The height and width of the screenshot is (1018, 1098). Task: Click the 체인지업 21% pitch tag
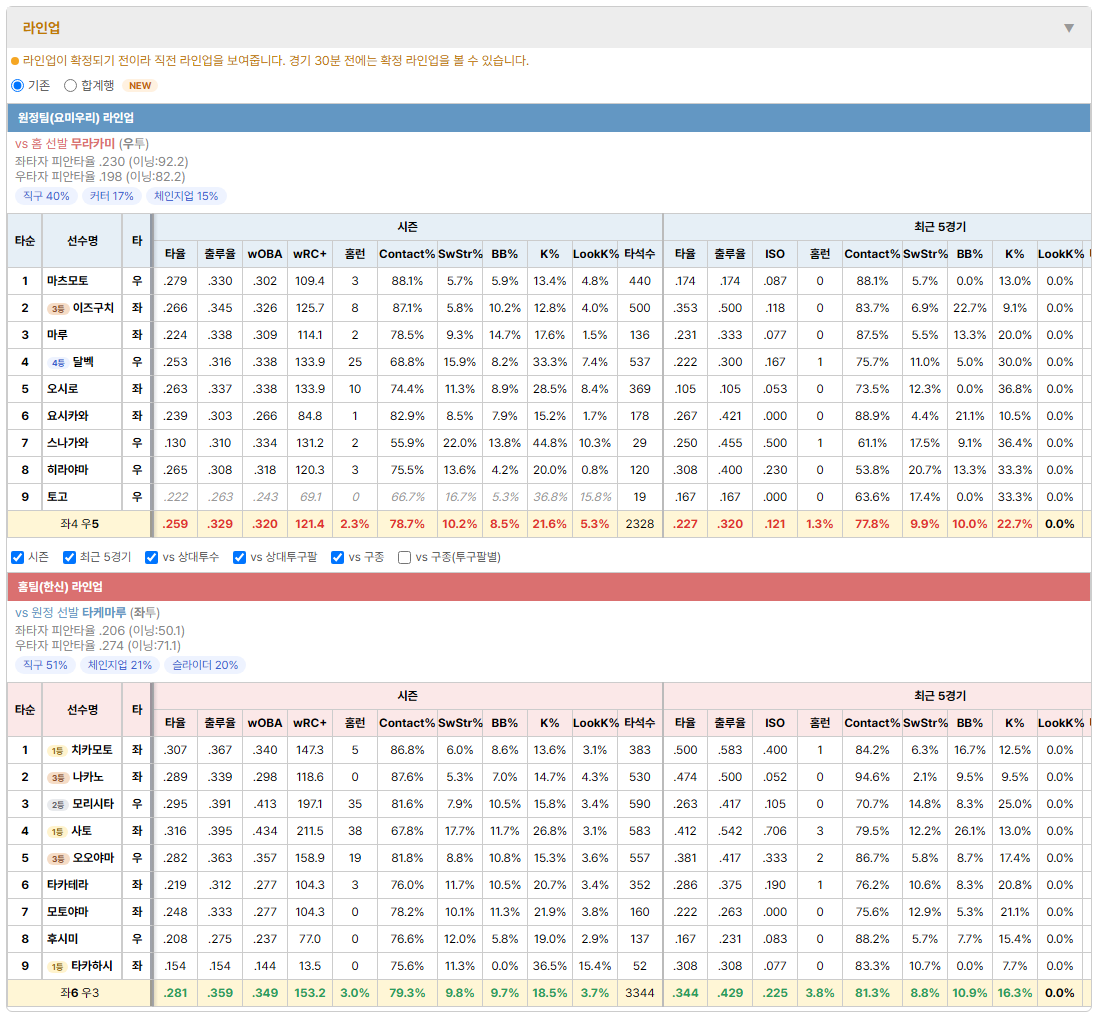(x=120, y=665)
